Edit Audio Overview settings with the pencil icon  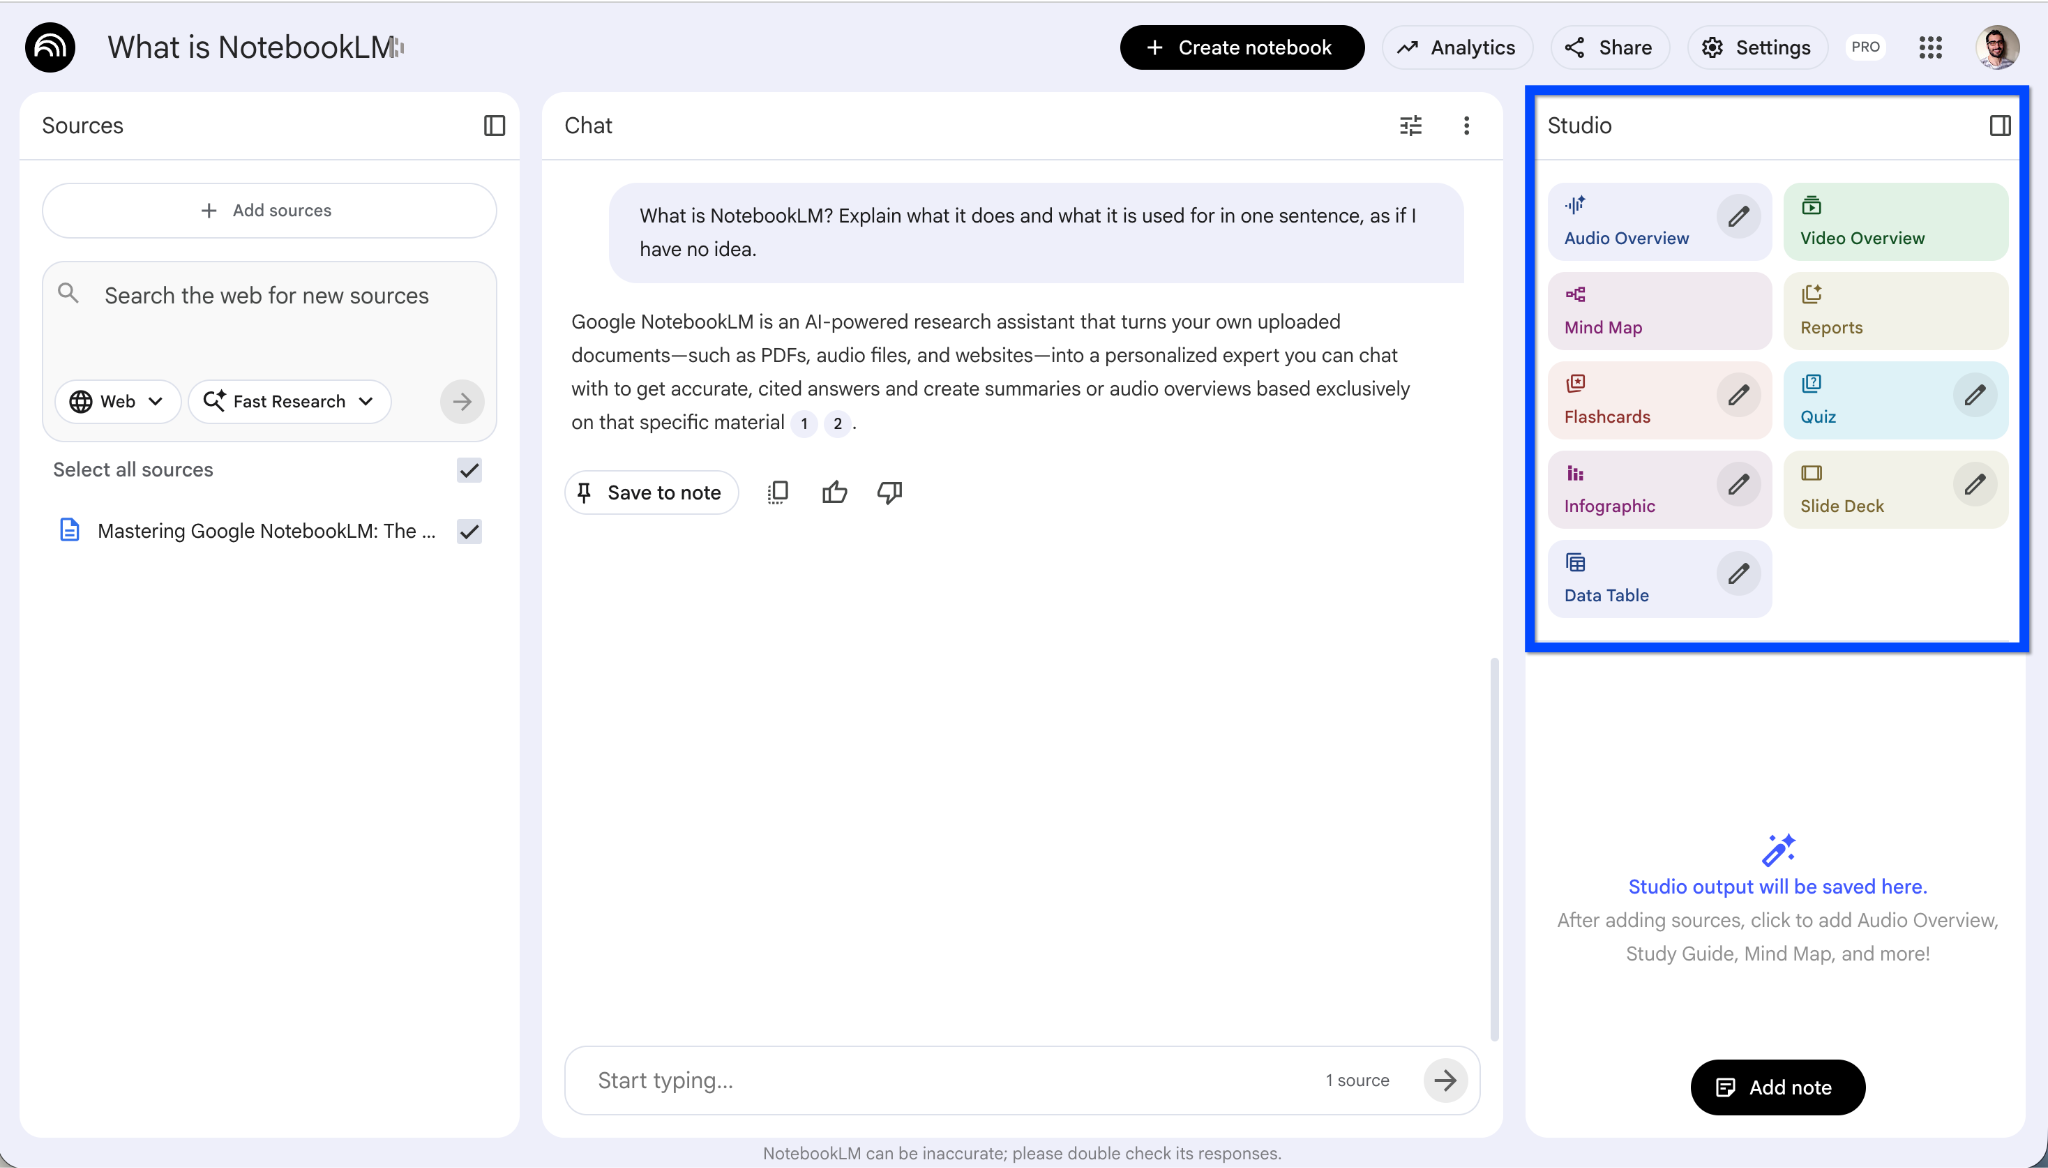pos(1738,216)
